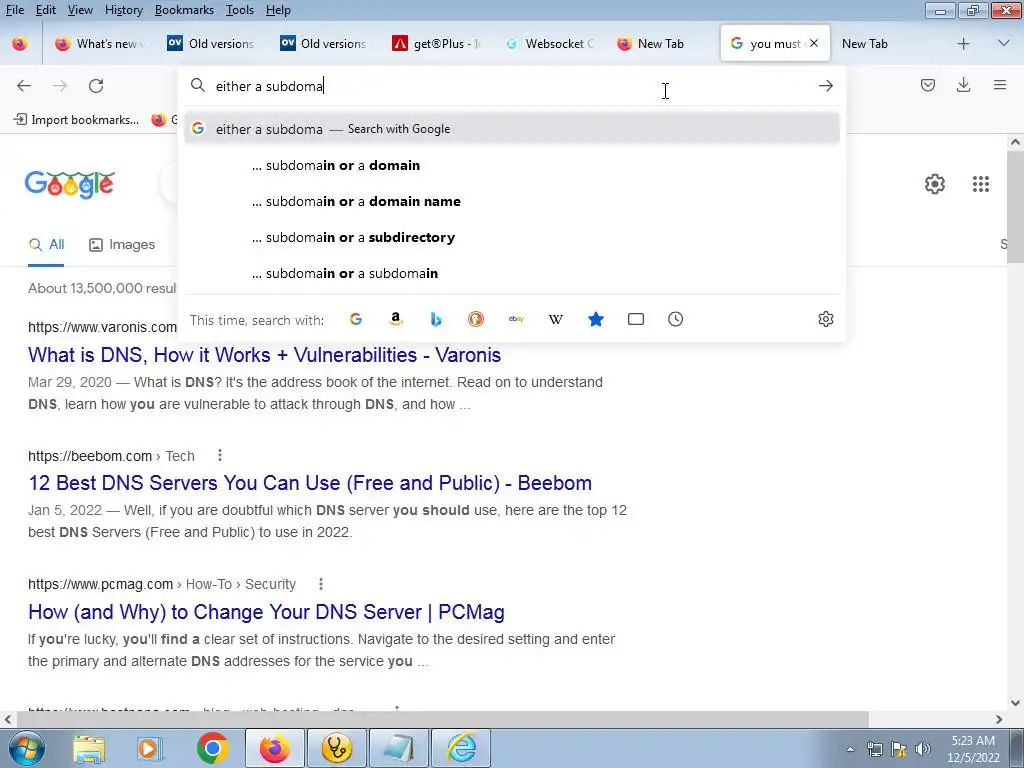Choose 'either a subdoma — Search with Google'

tap(512, 129)
